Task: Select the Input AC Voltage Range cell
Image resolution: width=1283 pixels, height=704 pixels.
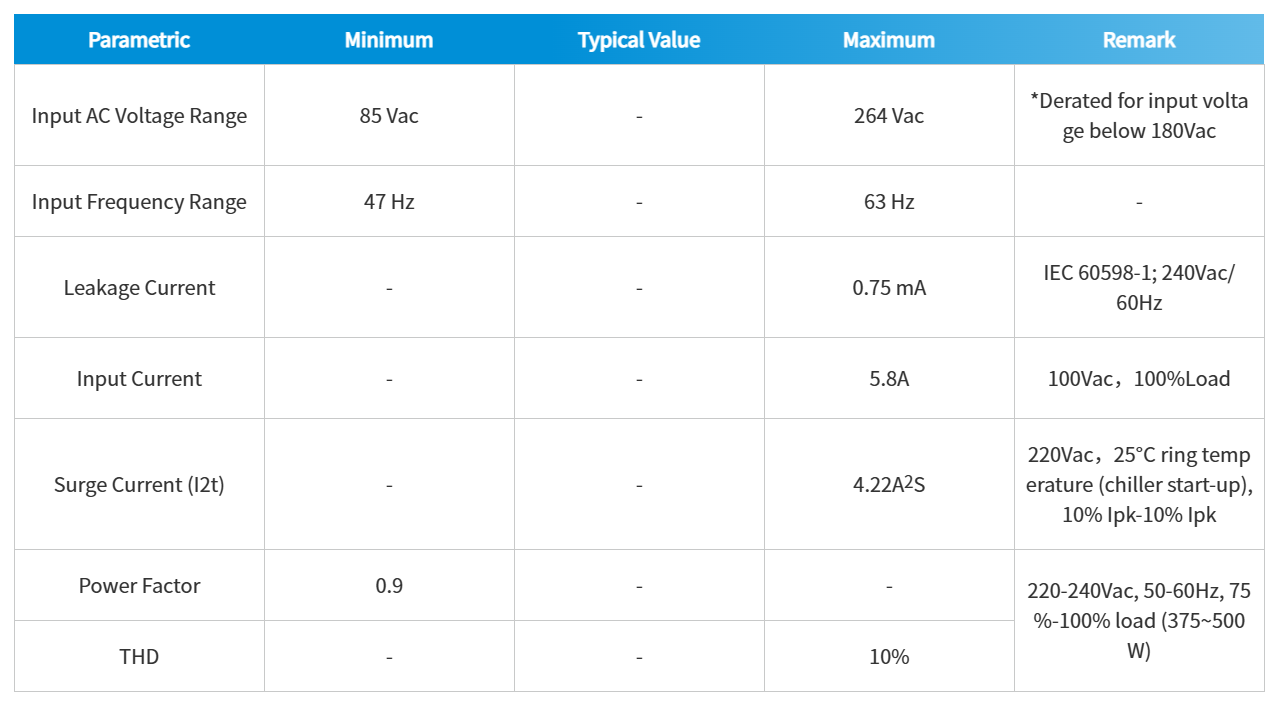Action: [x=139, y=116]
